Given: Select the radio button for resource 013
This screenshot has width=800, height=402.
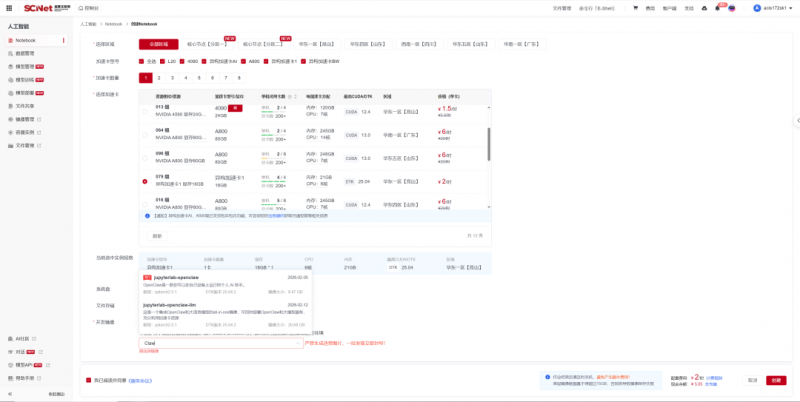Looking at the screenshot, I should [x=146, y=112].
